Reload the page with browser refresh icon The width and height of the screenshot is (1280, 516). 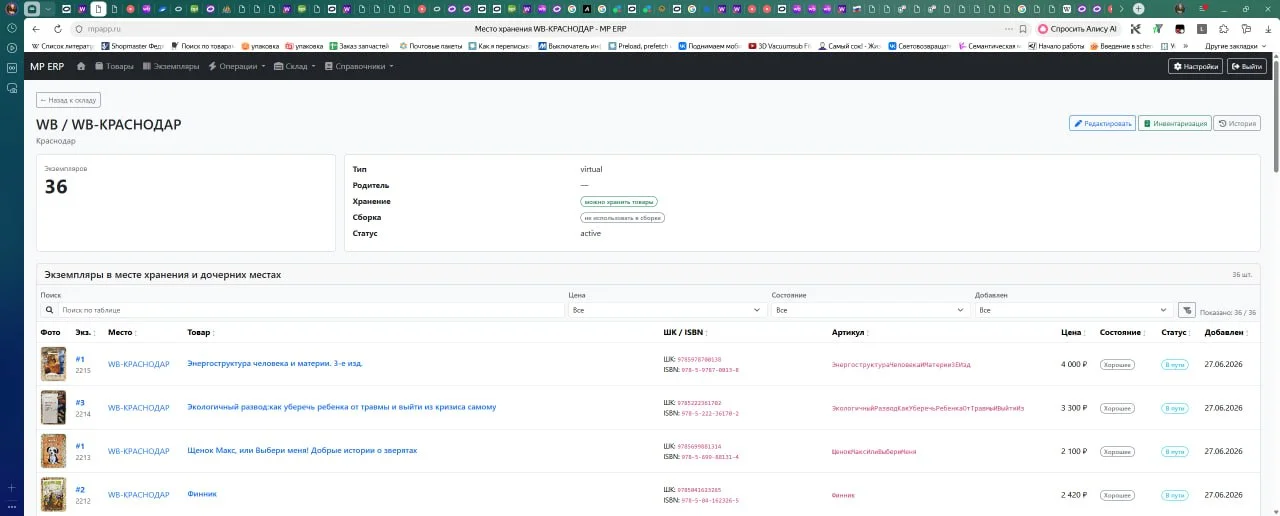(57, 29)
